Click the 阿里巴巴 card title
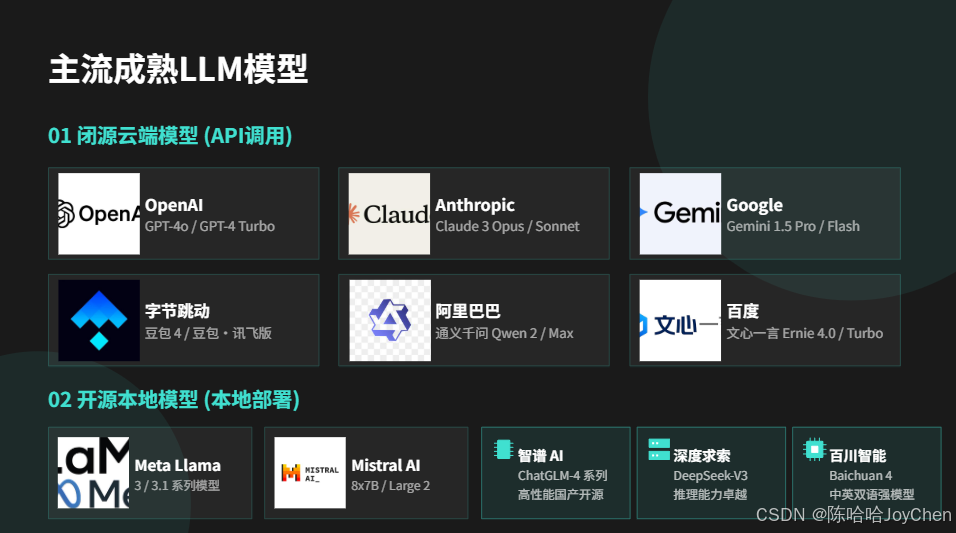This screenshot has width=956, height=533. click(x=468, y=311)
